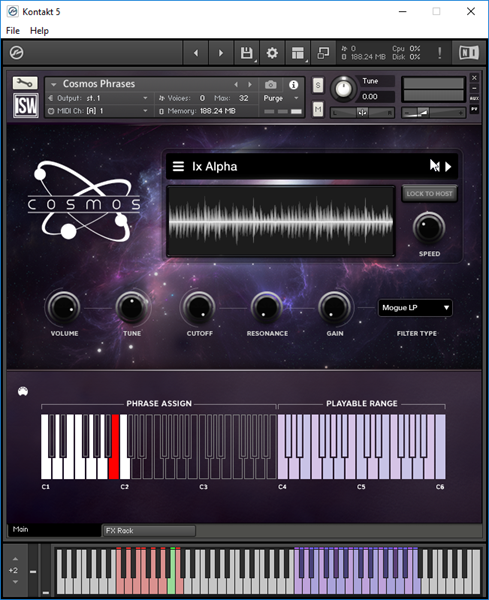Click the exclamation panic button
Image resolution: width=489 pixels, height=600 pixels.
pyautogui.click(x=439, y=53)
